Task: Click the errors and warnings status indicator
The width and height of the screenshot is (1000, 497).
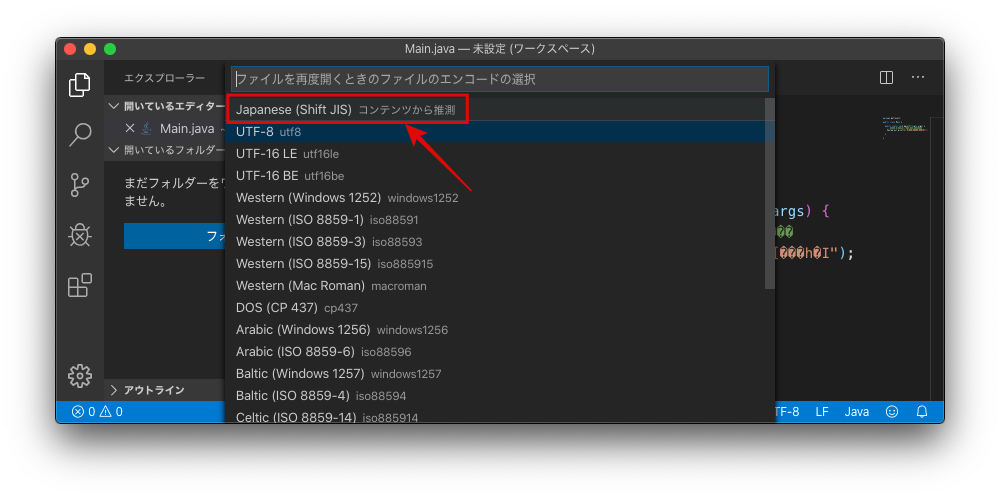Action: point(97,412)
